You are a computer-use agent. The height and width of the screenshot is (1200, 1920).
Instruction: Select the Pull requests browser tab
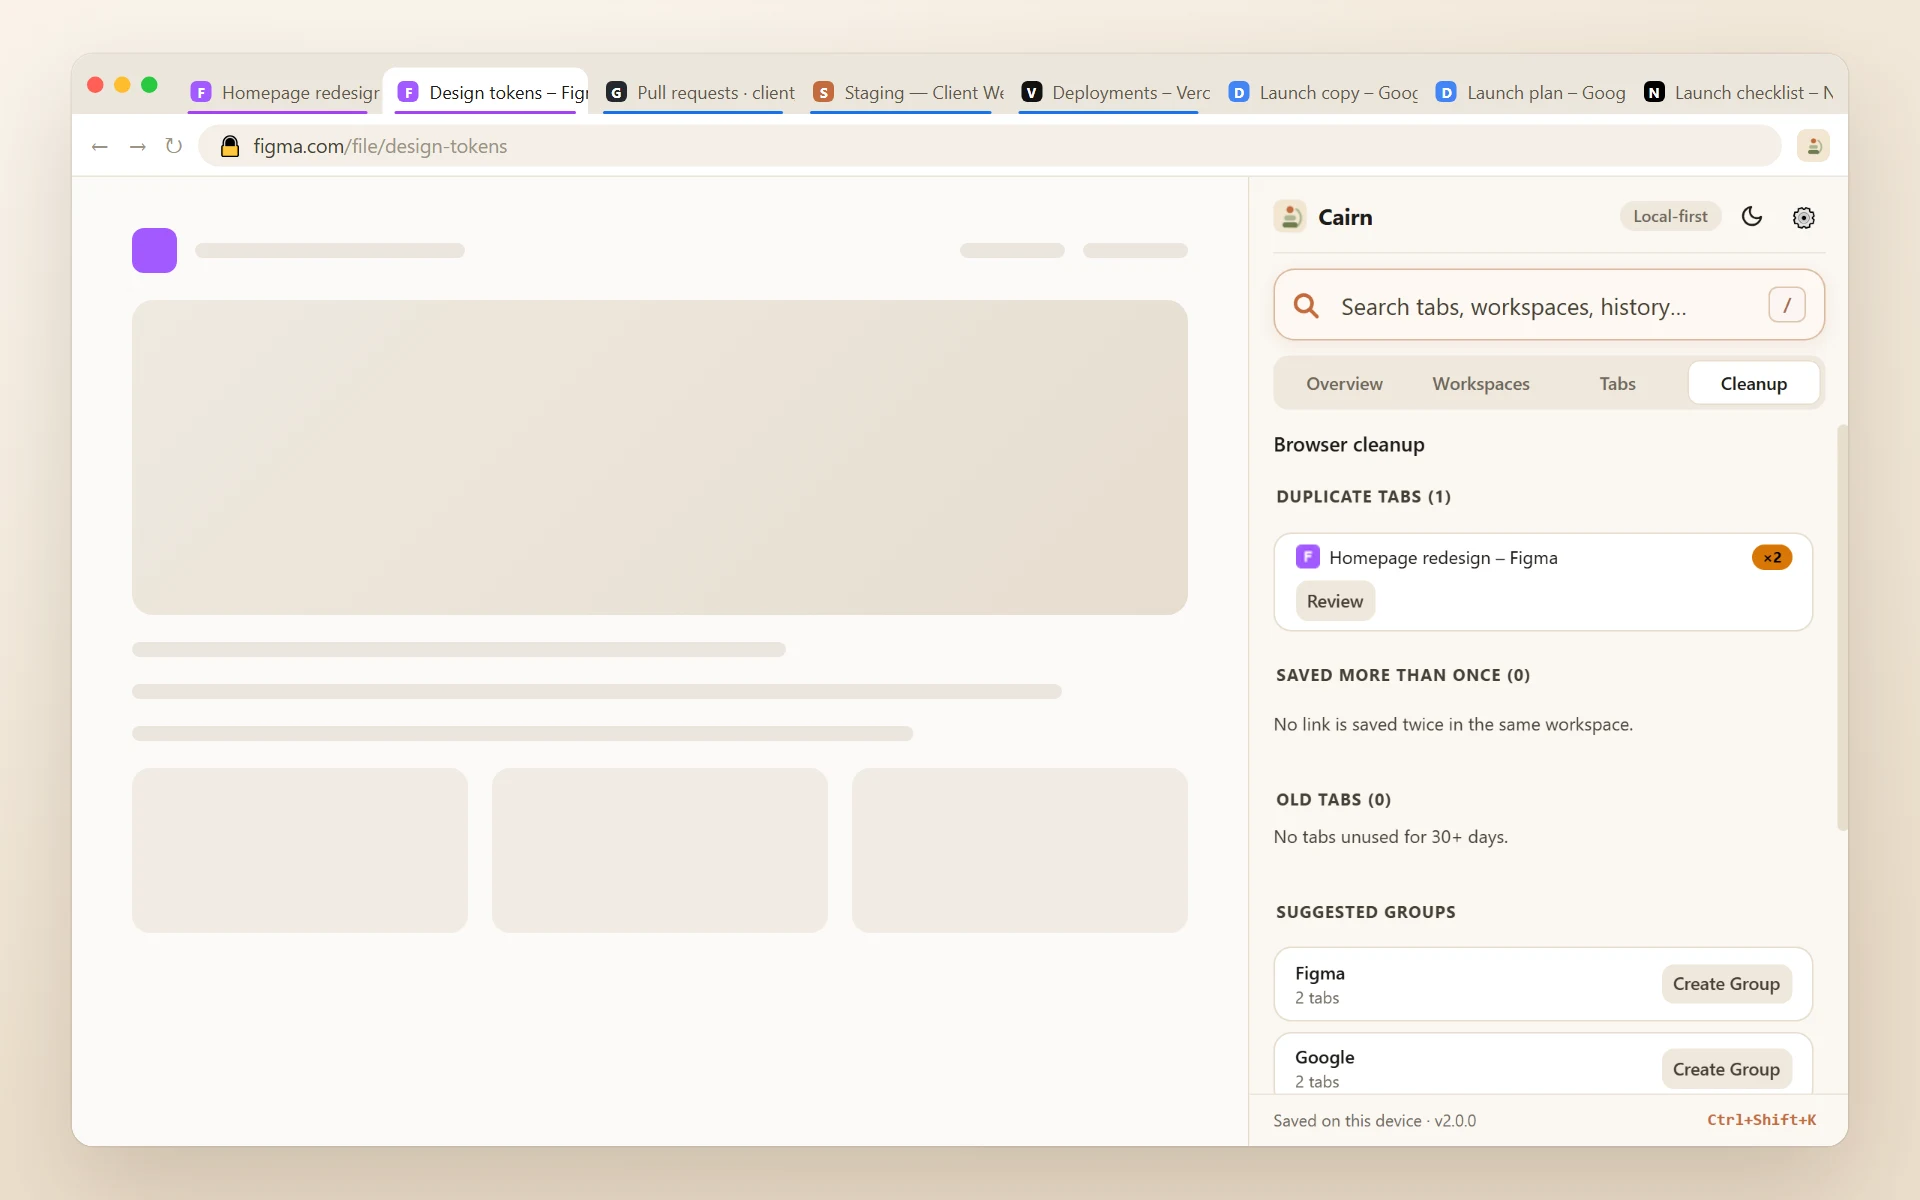[700, 92]
